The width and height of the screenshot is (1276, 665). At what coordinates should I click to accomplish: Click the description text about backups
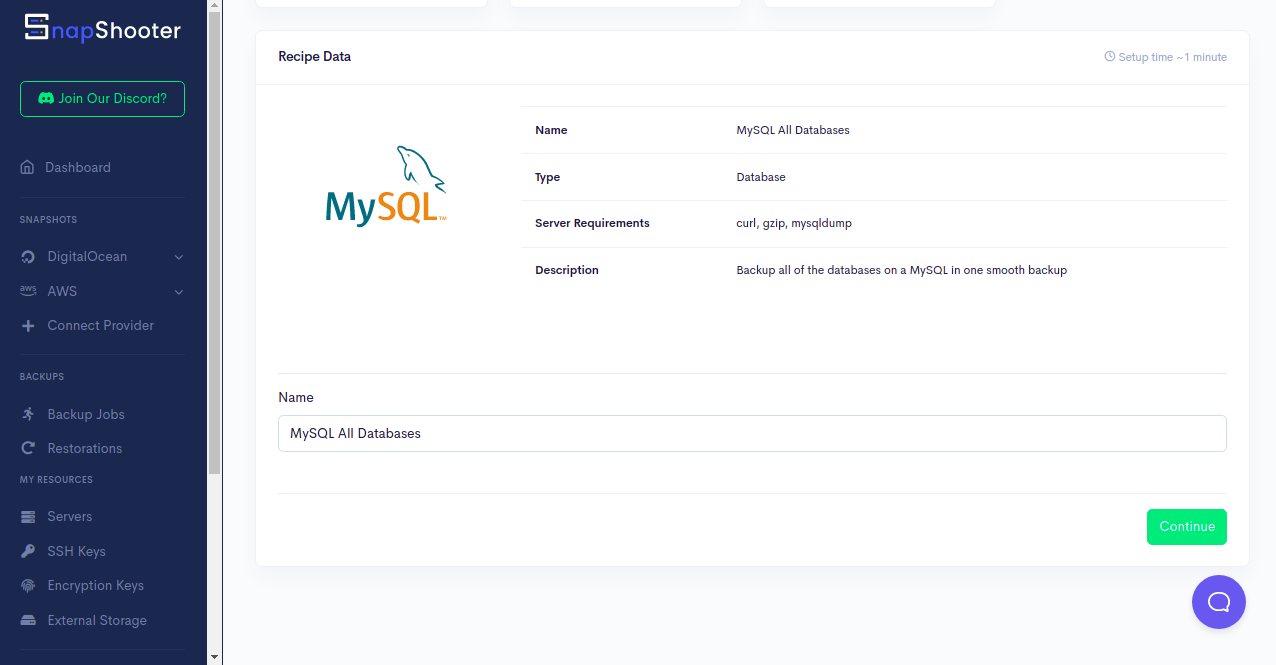(x=902, y=270)
